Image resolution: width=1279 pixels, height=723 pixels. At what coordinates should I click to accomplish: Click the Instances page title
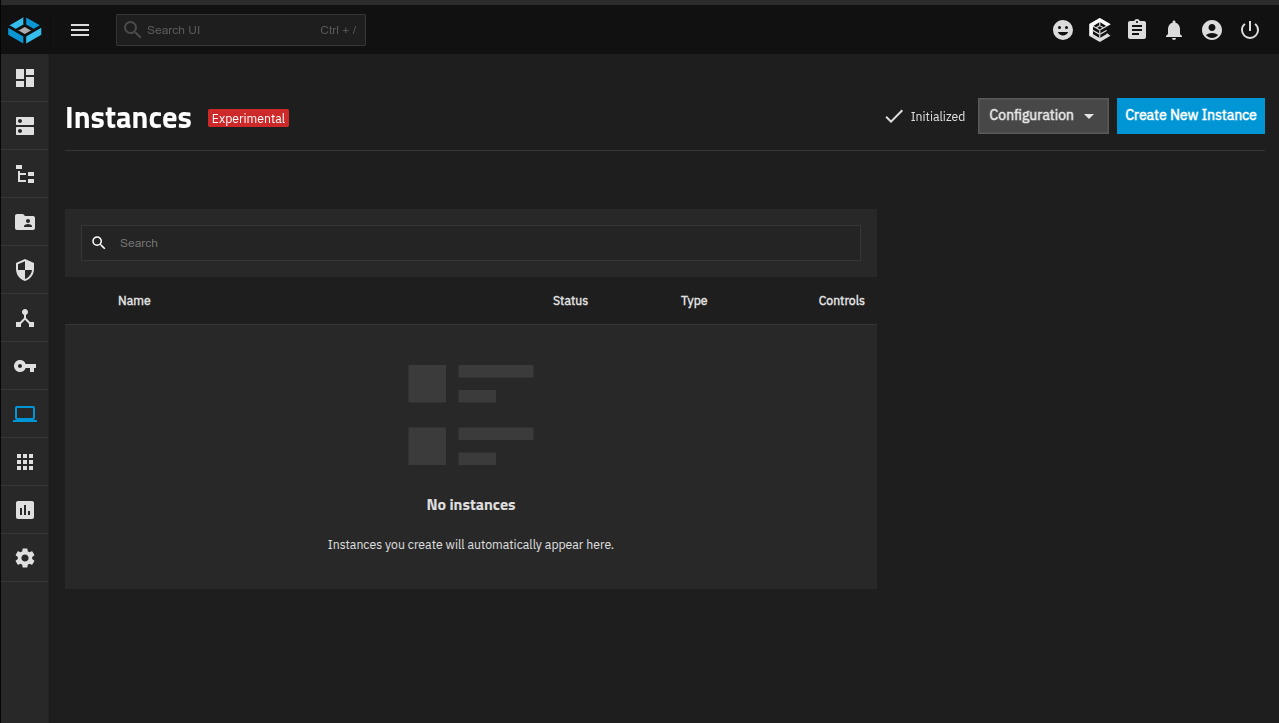tap(128, 118)
